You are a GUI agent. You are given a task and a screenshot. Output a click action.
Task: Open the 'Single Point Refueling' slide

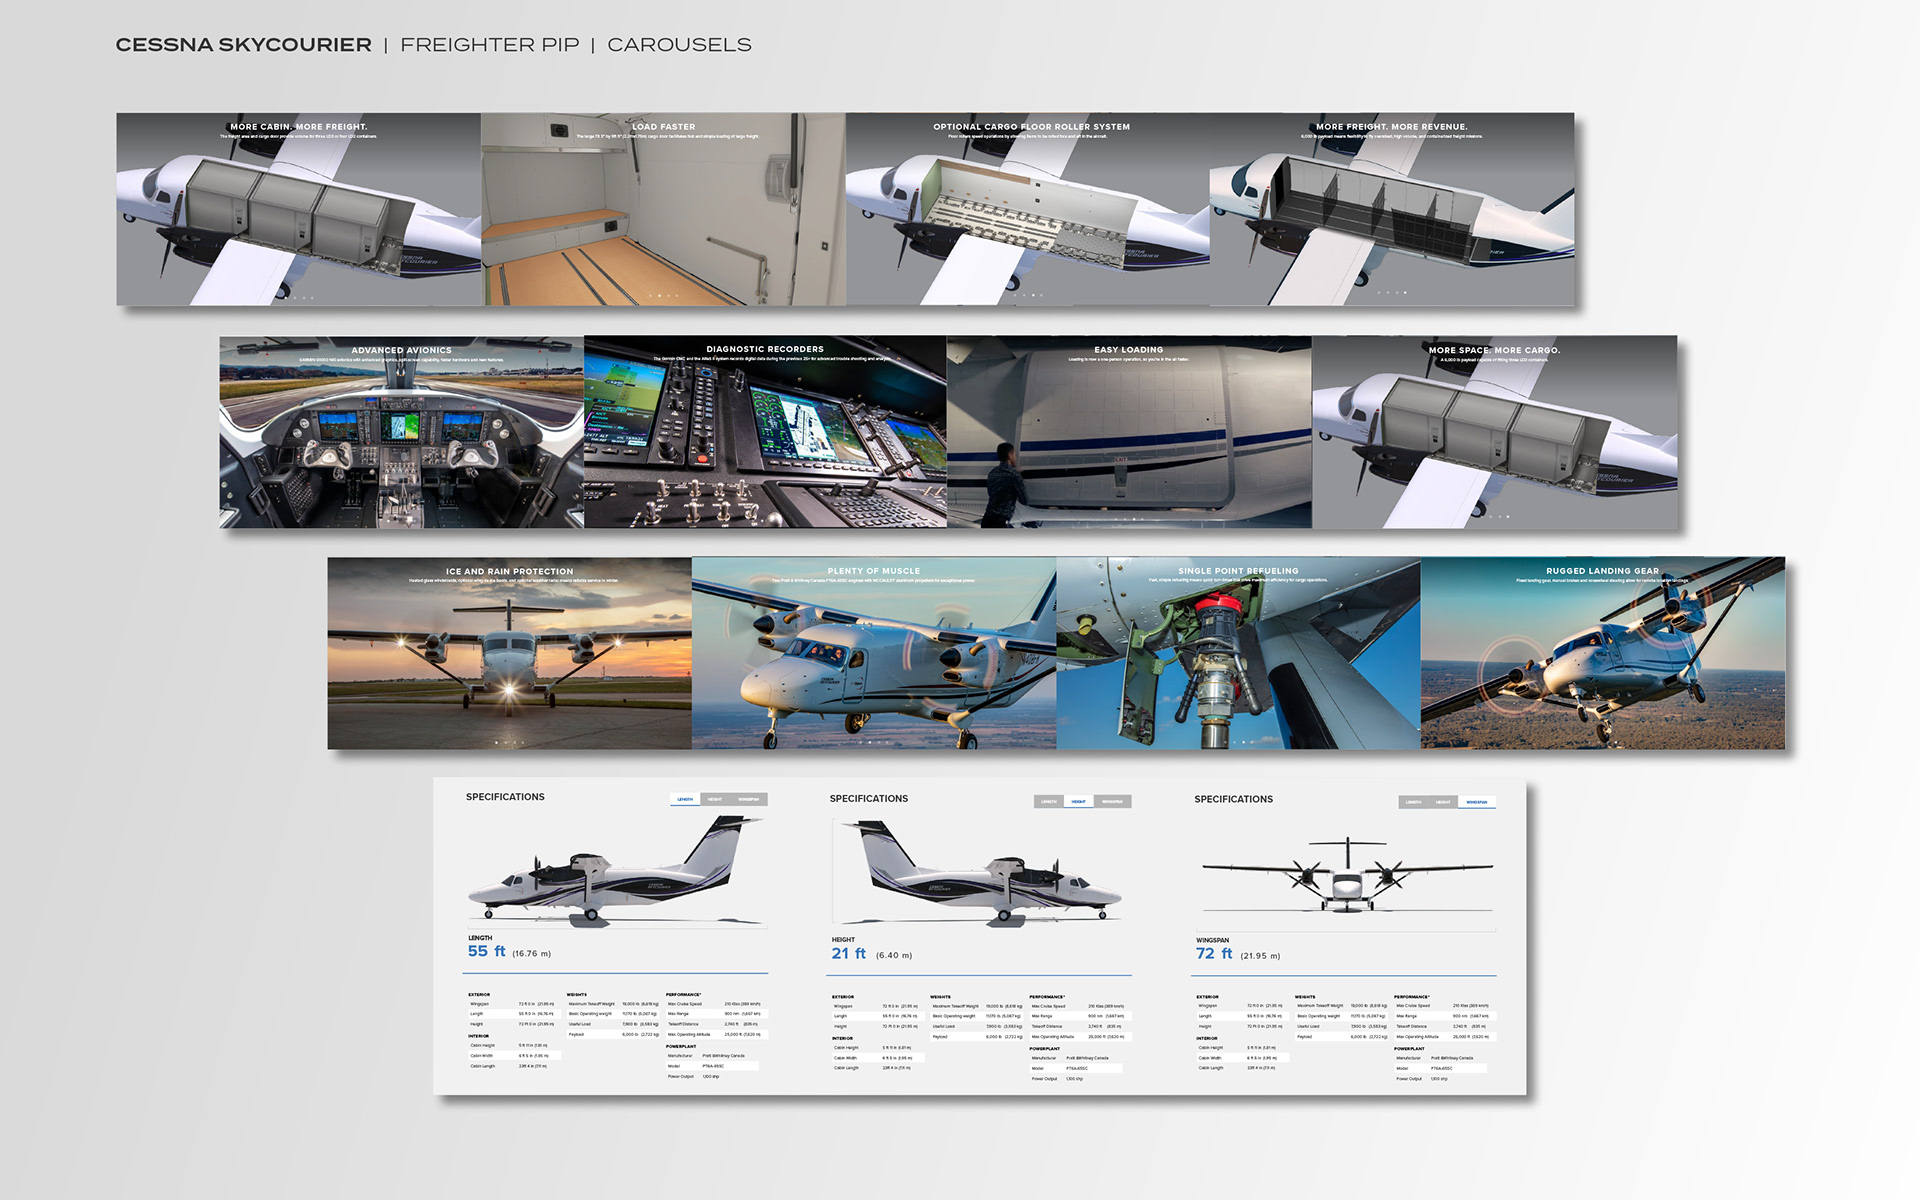point(1238,653)
